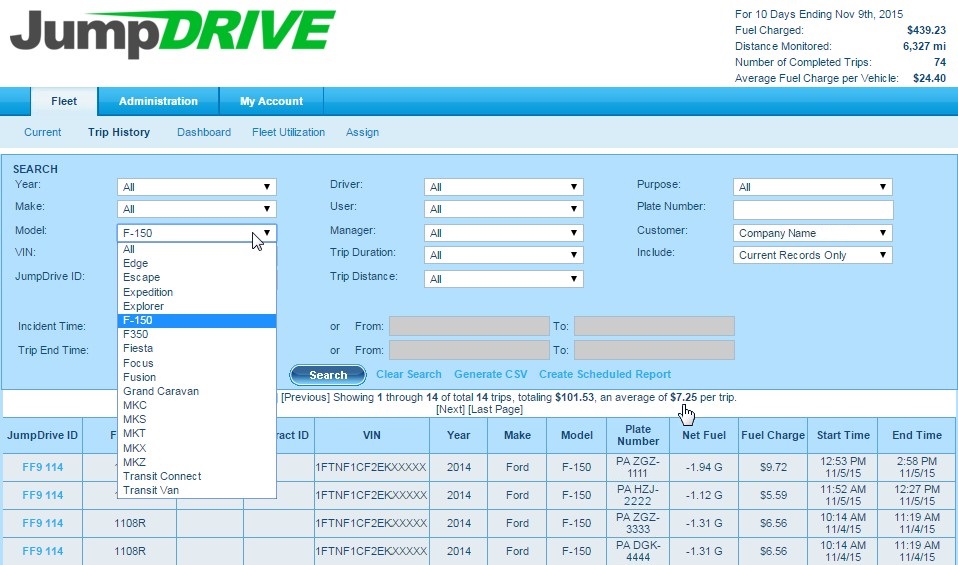Image resolution: width=958 pixels, height=565 pixels.
Task: Click Trip End Time From field
Action: (x=469, y=350)
